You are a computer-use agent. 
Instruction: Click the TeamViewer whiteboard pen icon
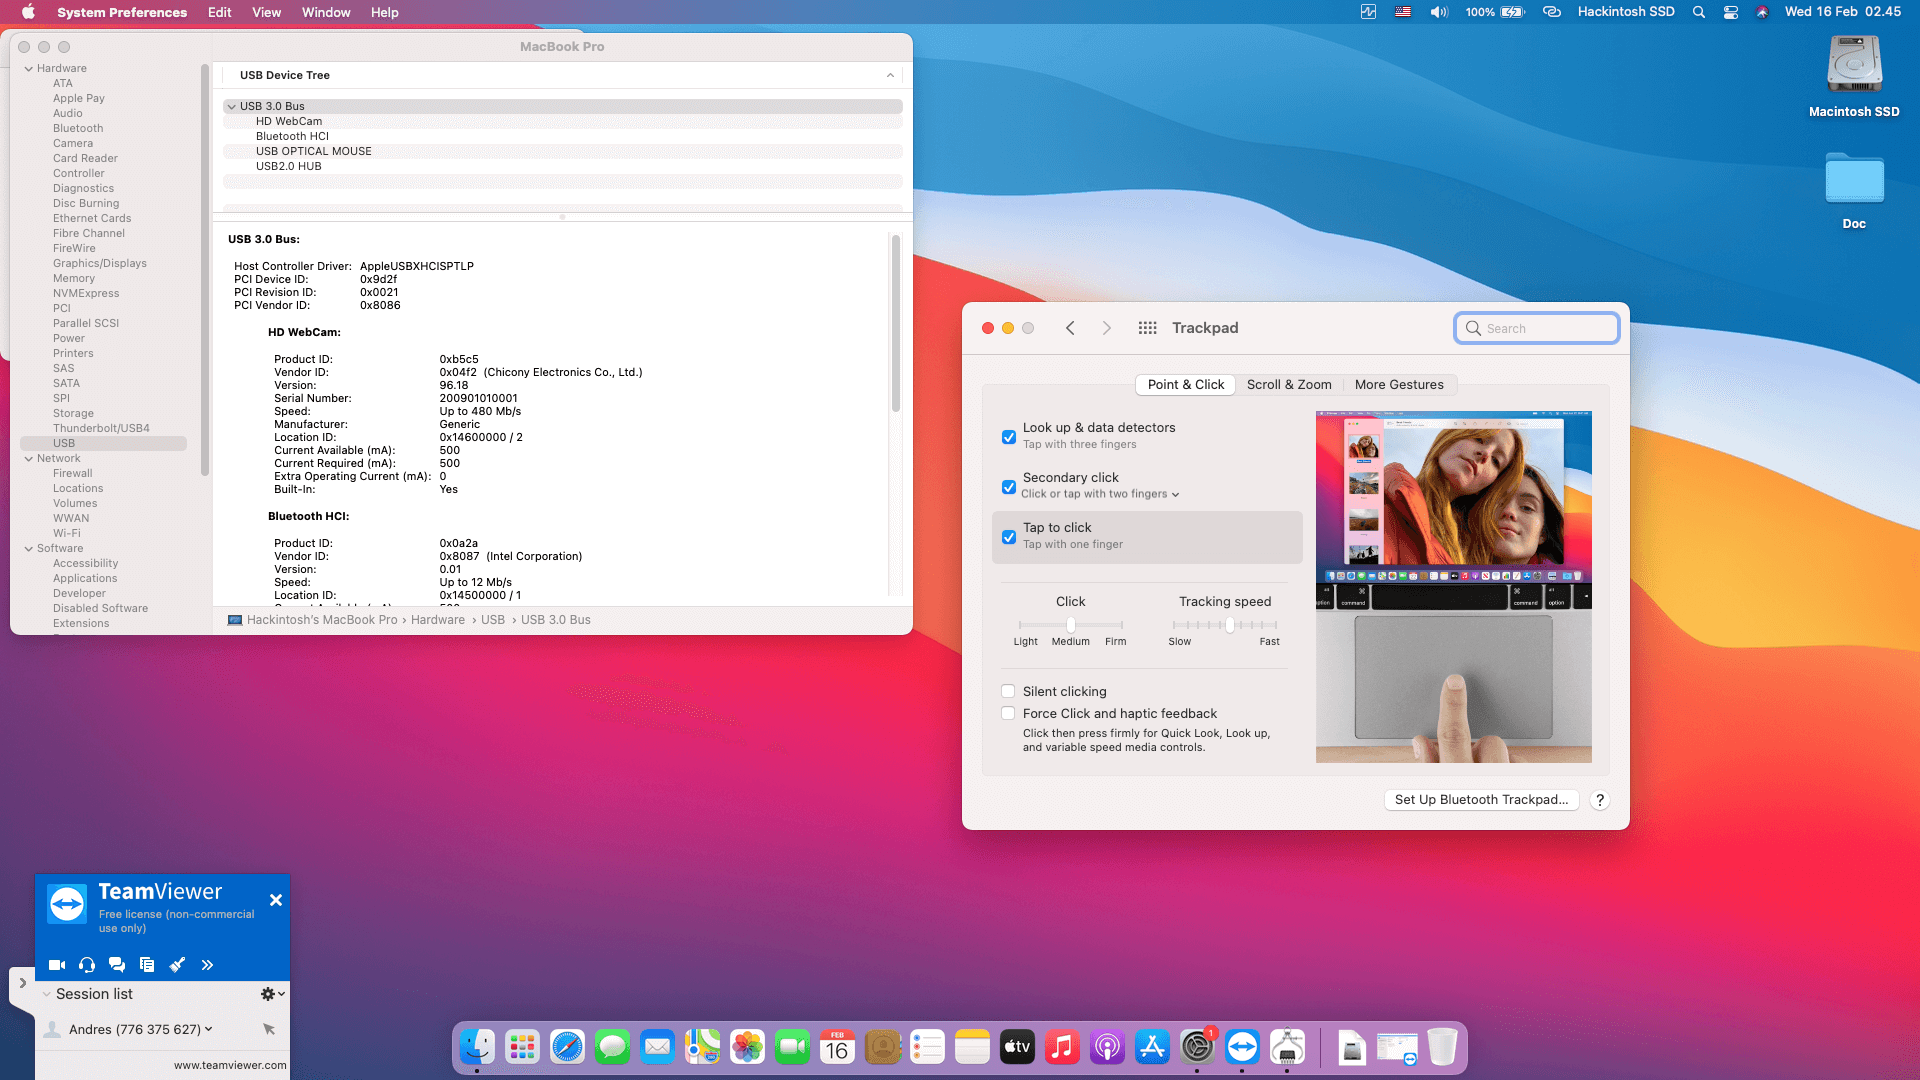coord(177,965)
